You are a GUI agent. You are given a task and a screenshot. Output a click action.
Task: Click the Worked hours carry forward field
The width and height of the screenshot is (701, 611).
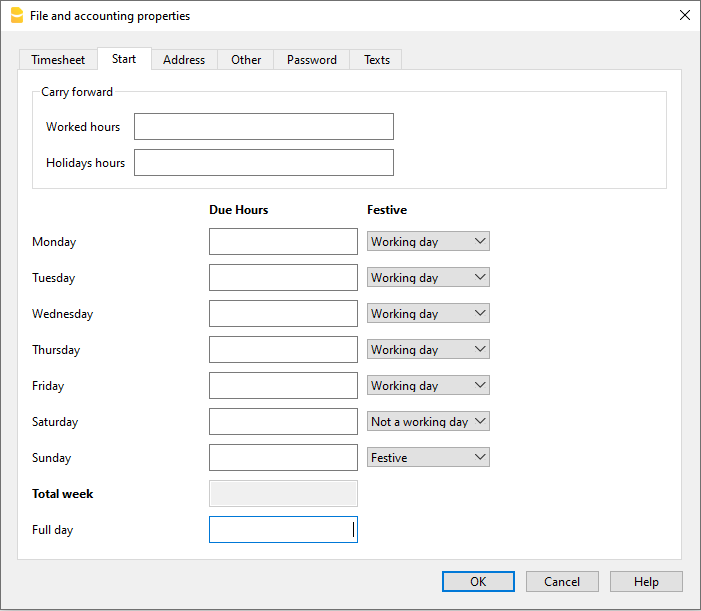pos(264,127)
